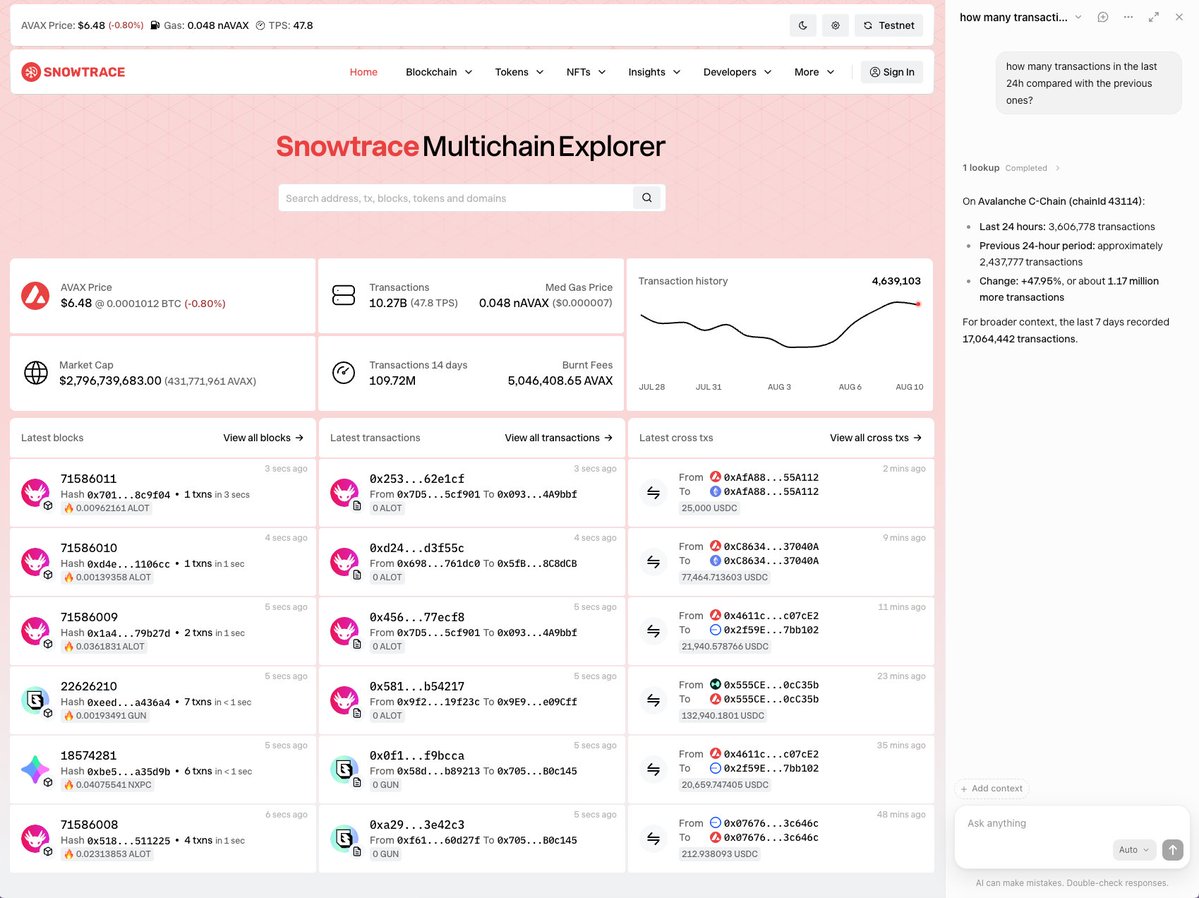Open block 71586011

[89, 479]
